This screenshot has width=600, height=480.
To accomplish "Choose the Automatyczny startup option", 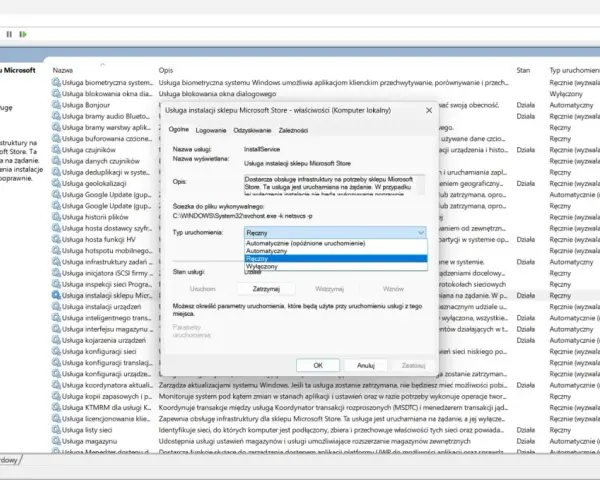I will tap(336, 251).
